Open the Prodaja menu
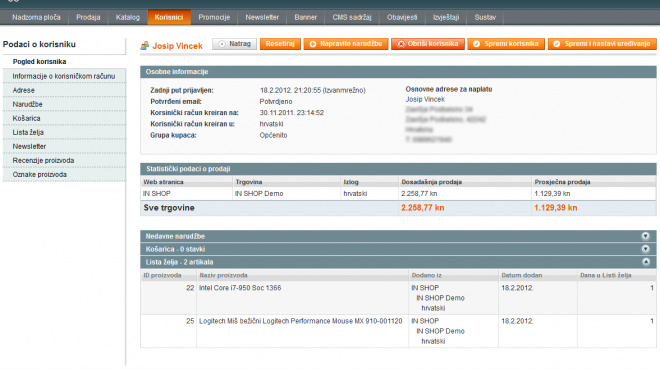 coord(88,17)
